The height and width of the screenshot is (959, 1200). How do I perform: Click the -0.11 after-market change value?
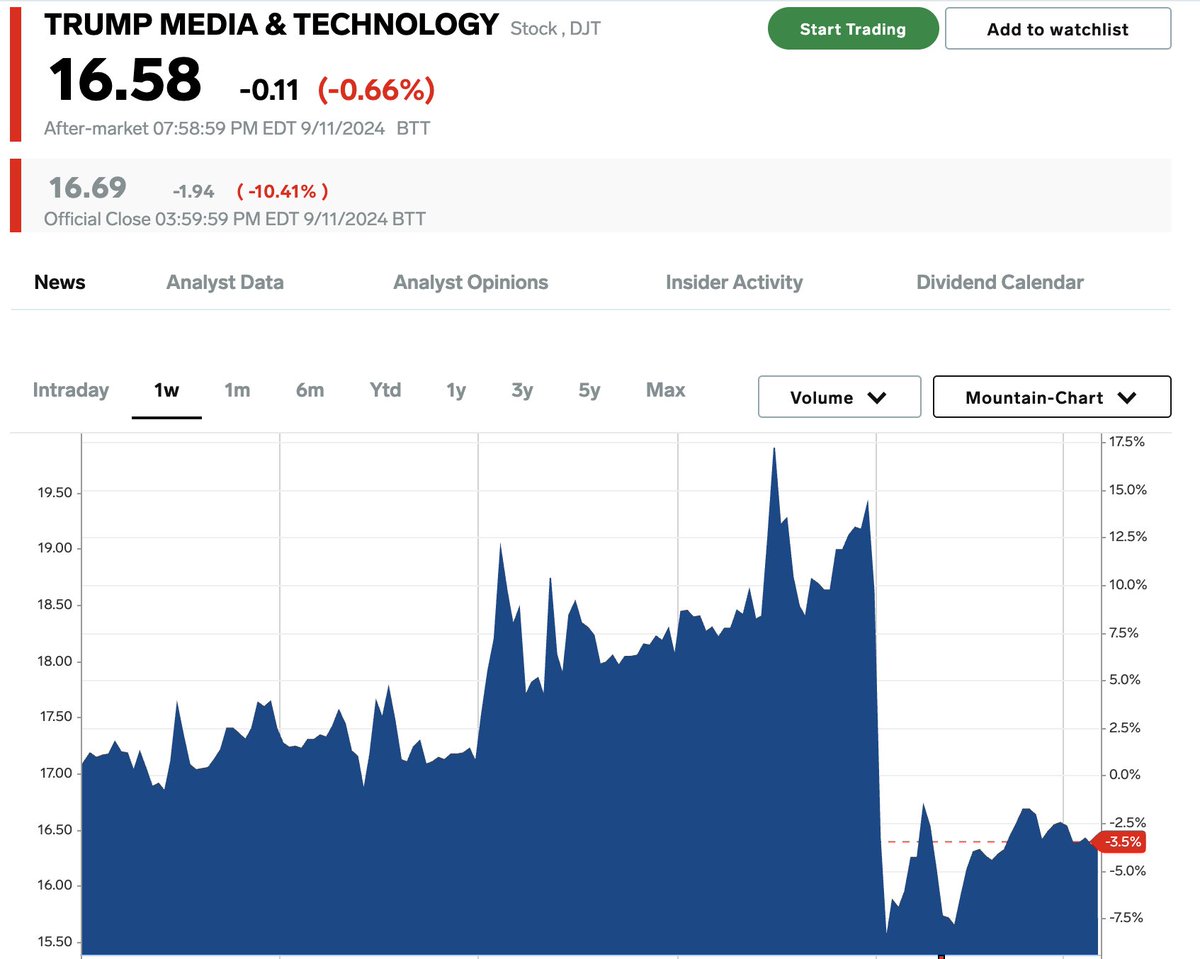[269, 90]
